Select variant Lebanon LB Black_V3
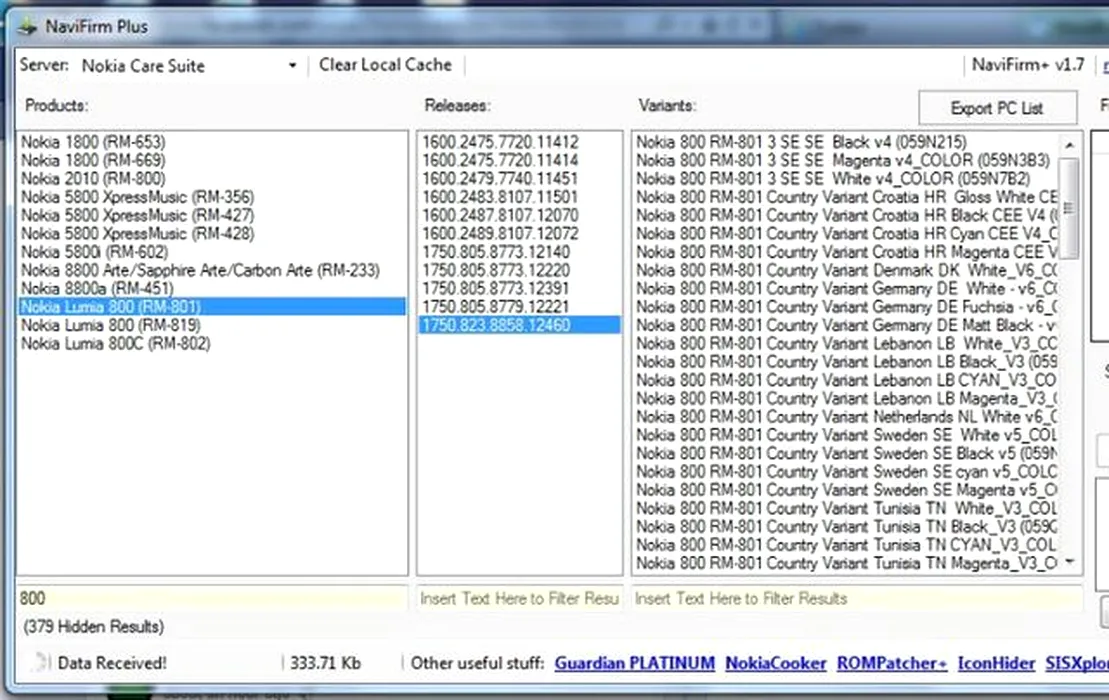Viewport: 1109px width, 700px height. point(847,362)
